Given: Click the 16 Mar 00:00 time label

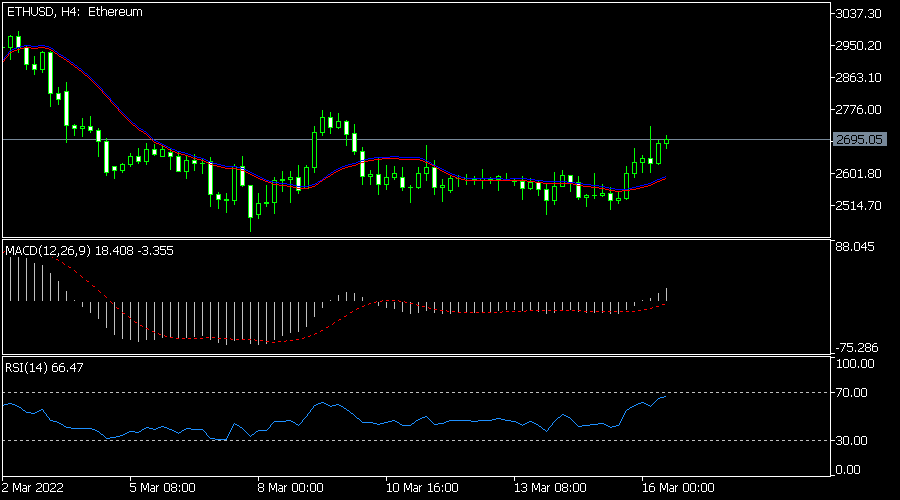Looking at the screenshot, I should [x=678, y=488].
